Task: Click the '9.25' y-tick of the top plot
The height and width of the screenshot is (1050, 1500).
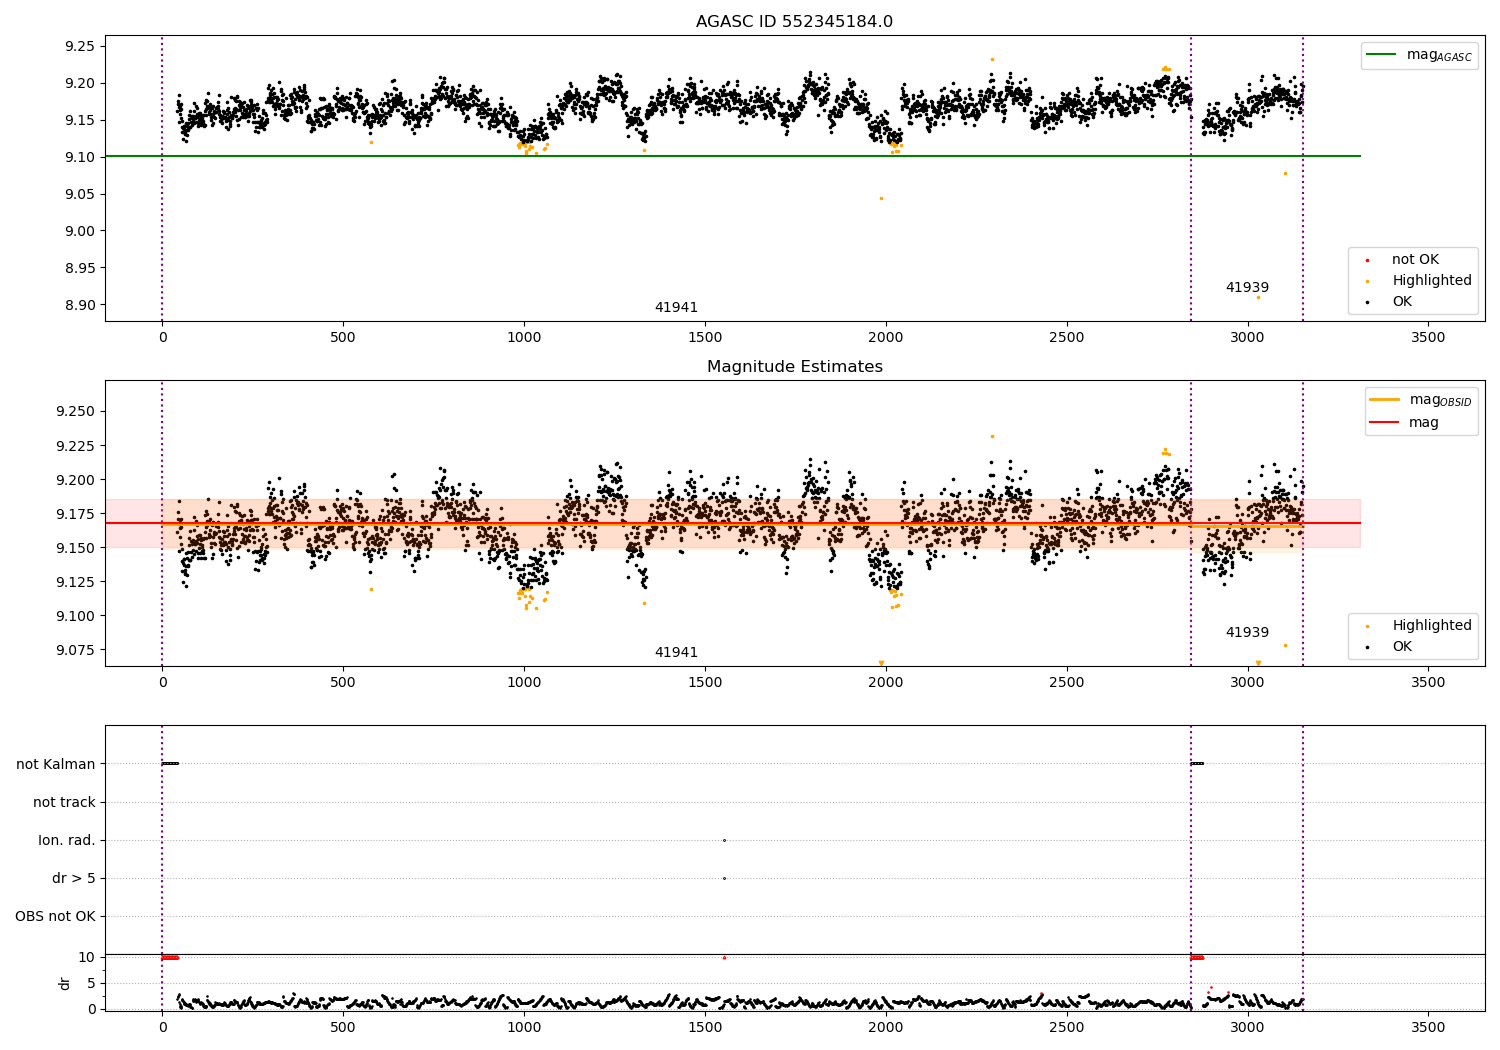Action: [79, 47]
